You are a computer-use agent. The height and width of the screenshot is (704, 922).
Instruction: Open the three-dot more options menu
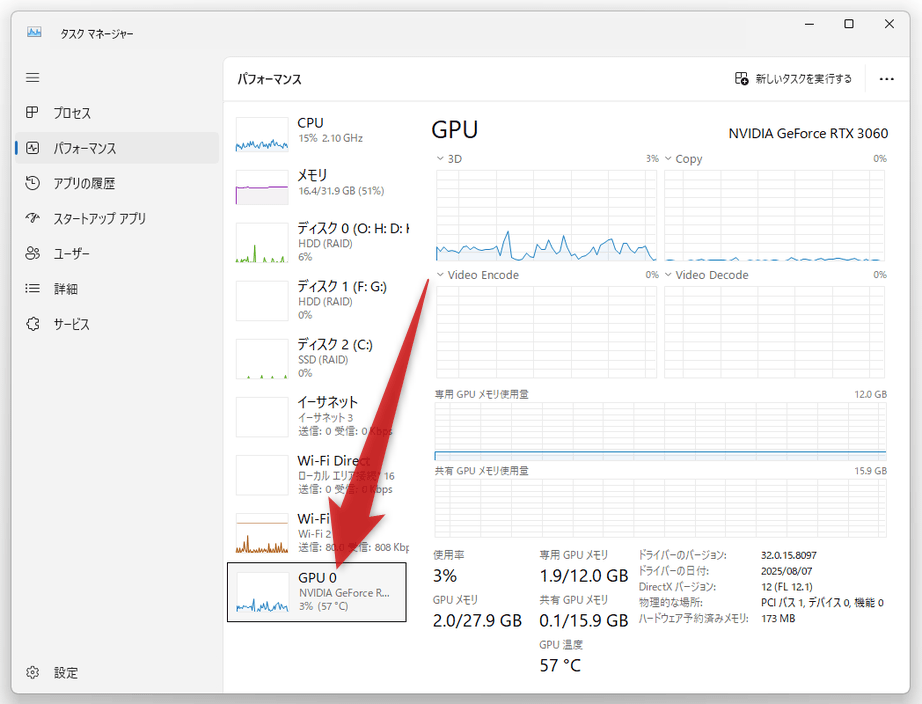pos(886,79)
